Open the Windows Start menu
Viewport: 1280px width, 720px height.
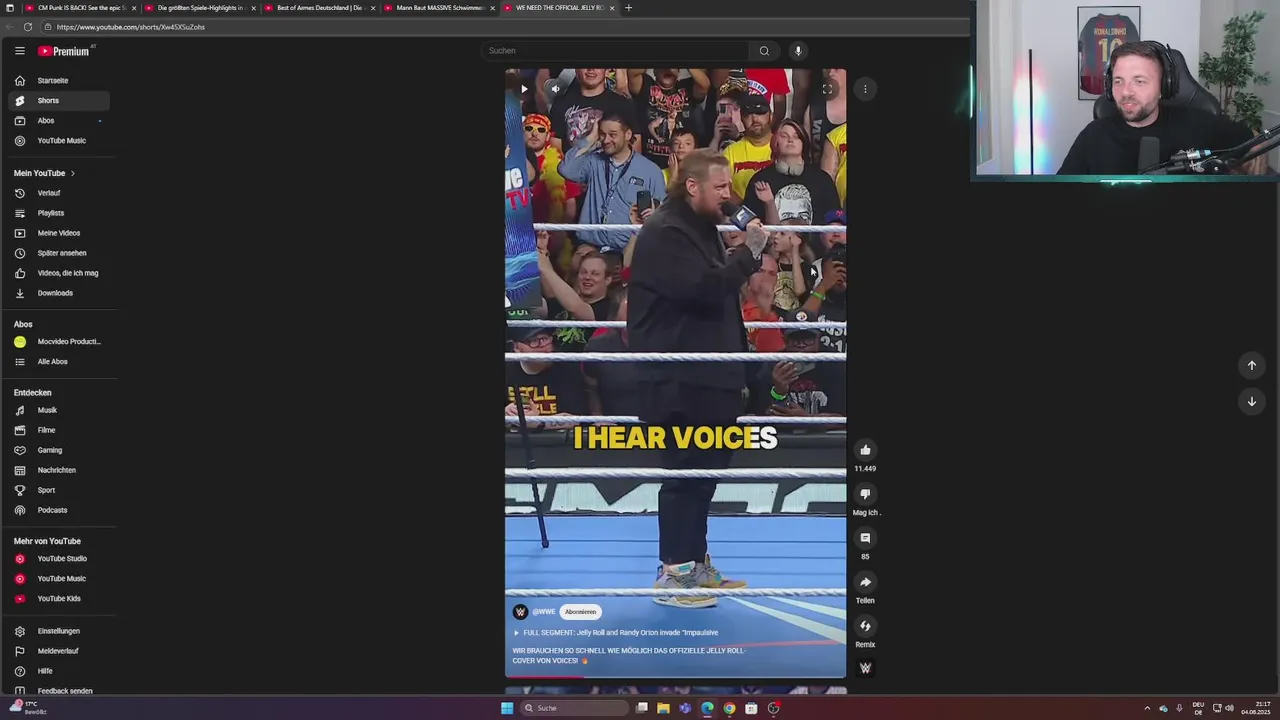click(507, 708)
